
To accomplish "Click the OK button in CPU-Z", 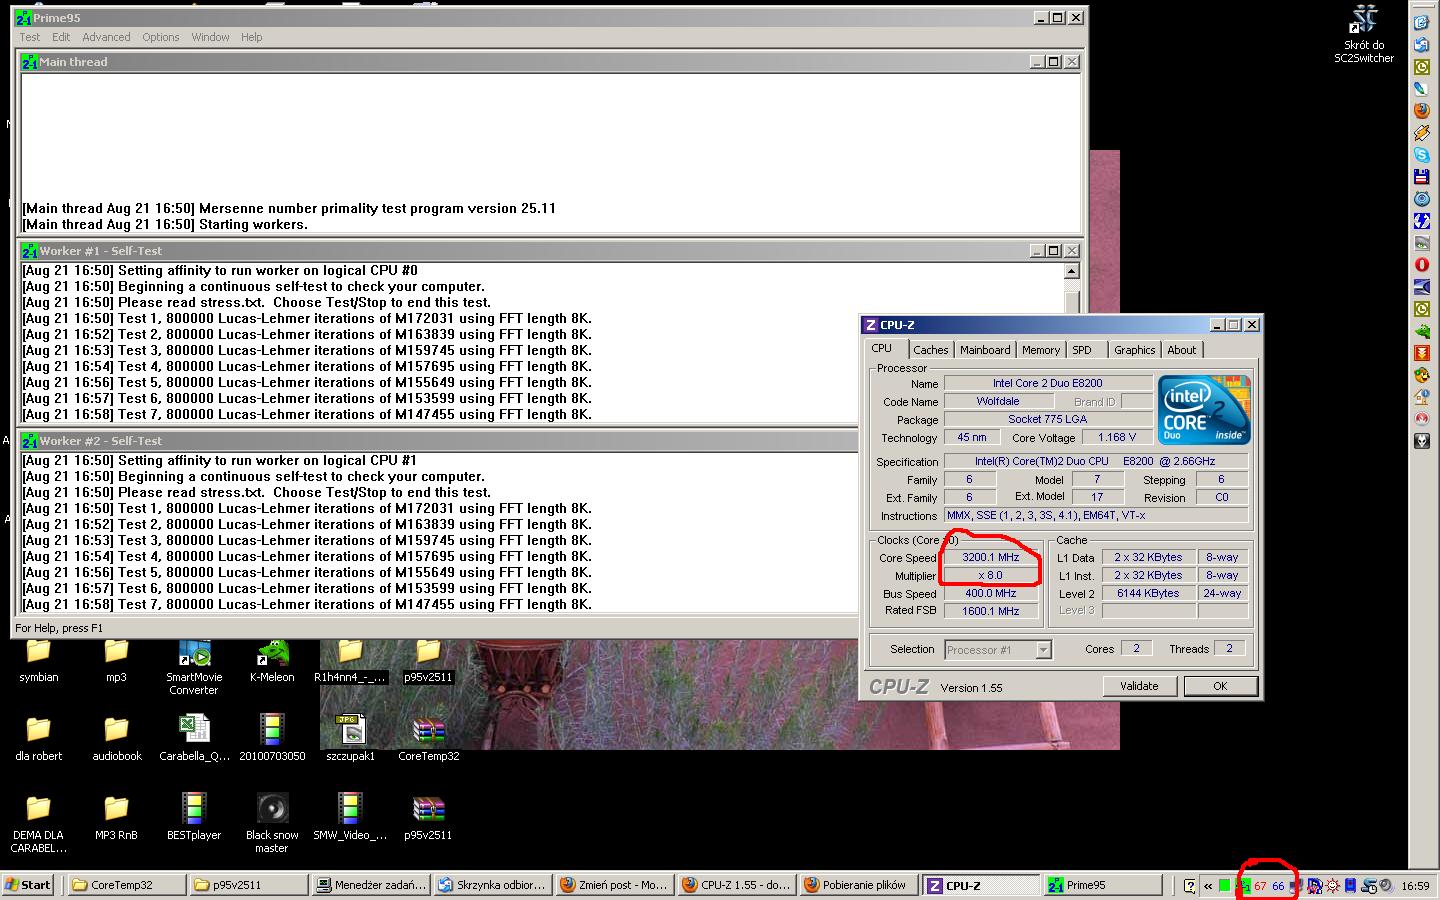I will 1220,686.
